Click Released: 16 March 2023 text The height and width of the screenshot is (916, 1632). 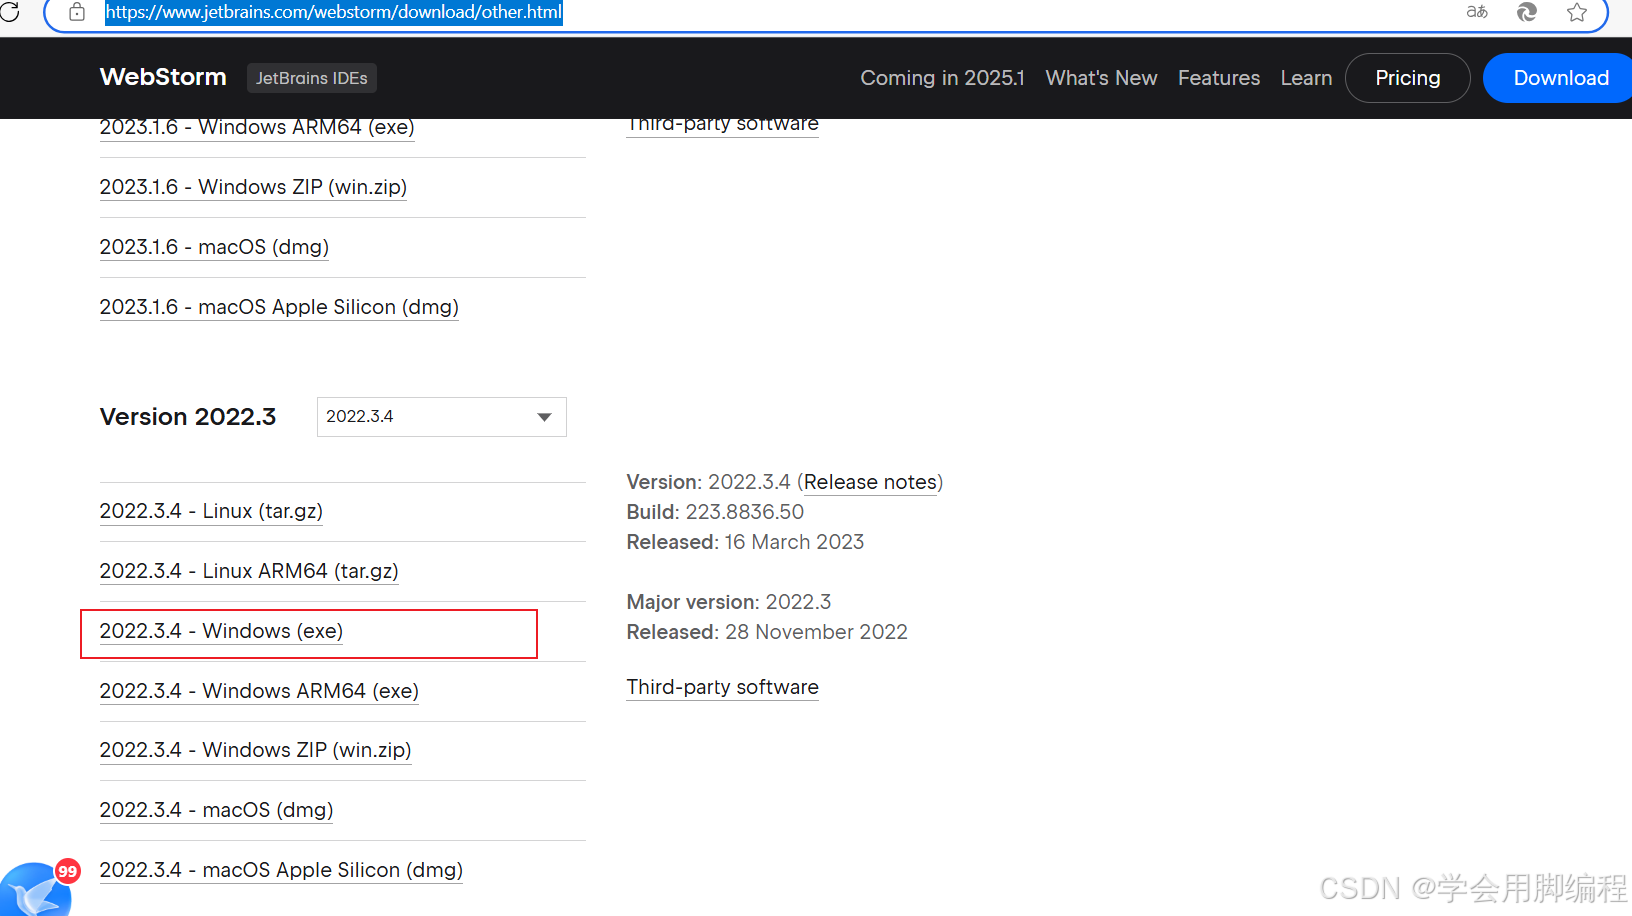coord(745,542)
